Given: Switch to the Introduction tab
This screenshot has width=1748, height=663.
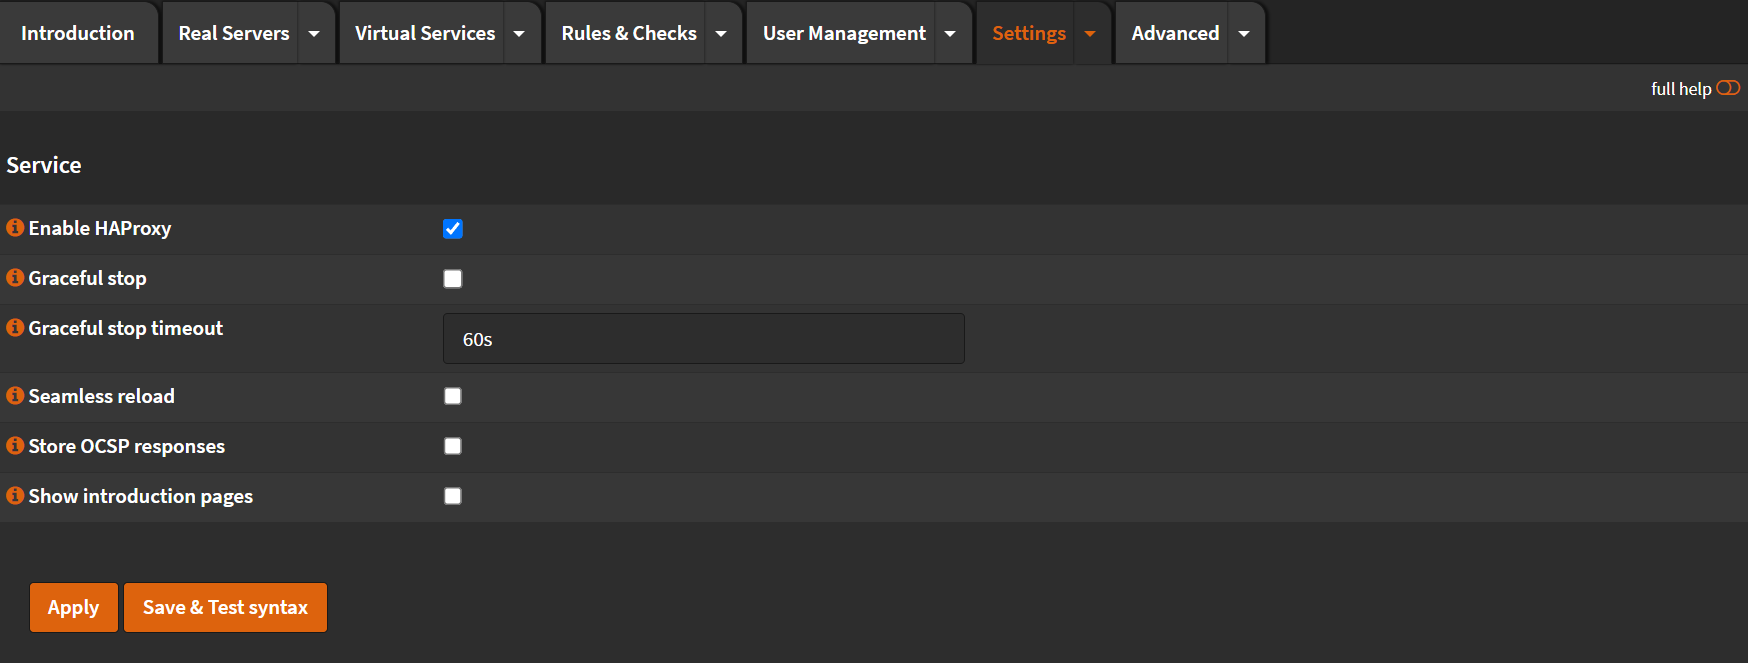Looking at the screenshot, I should pyautogui.click(x=78, y=33).
